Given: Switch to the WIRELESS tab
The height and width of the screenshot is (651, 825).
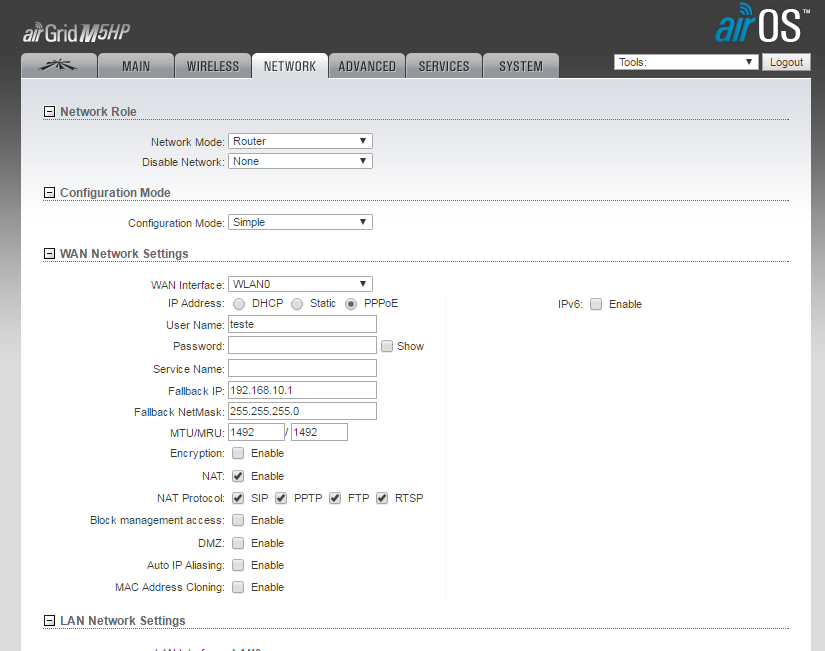Looking at the screenshot, I should pyautogui.click(x=213, y=66).
